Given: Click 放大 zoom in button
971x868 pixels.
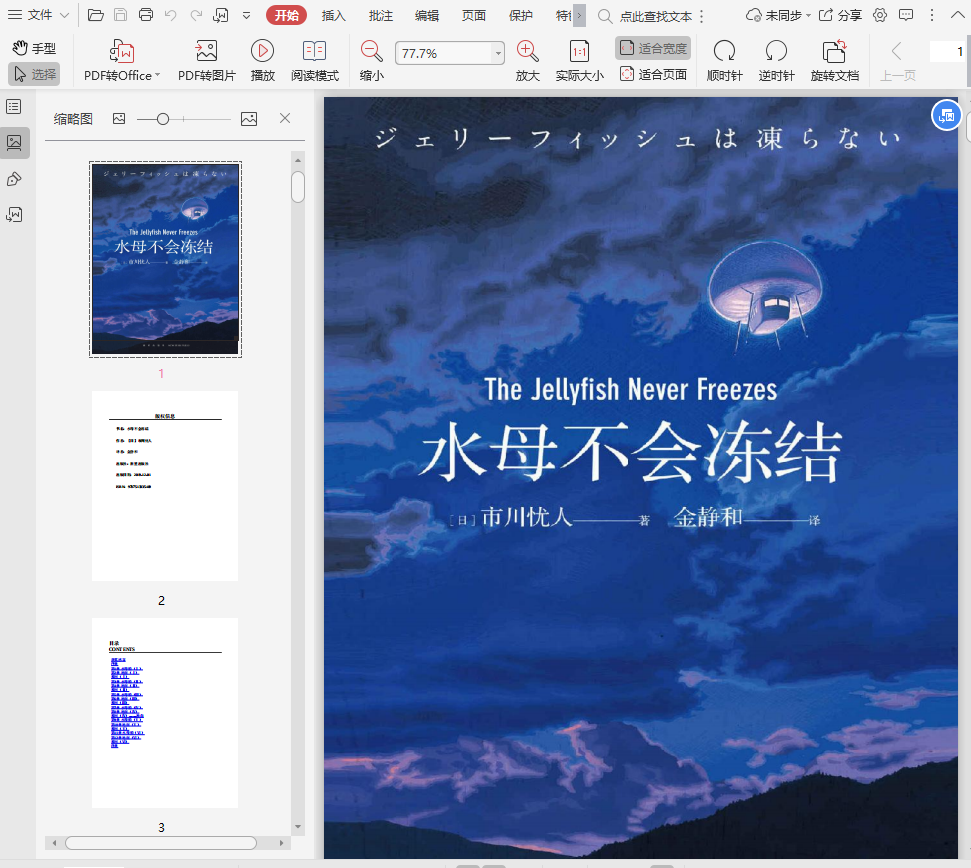Looking at the screenshot, I should [528, 60].
